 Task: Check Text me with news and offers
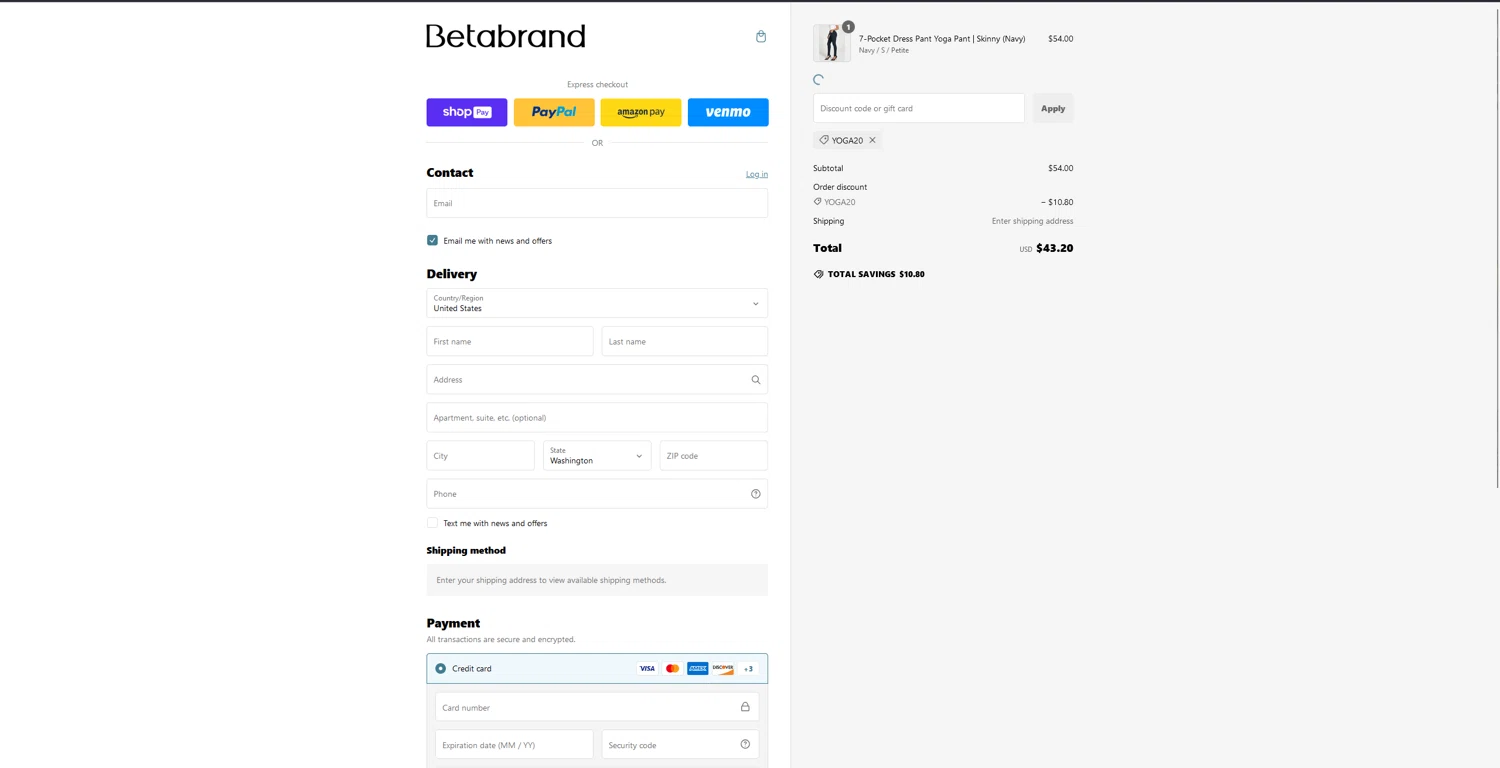pos(432,523)
